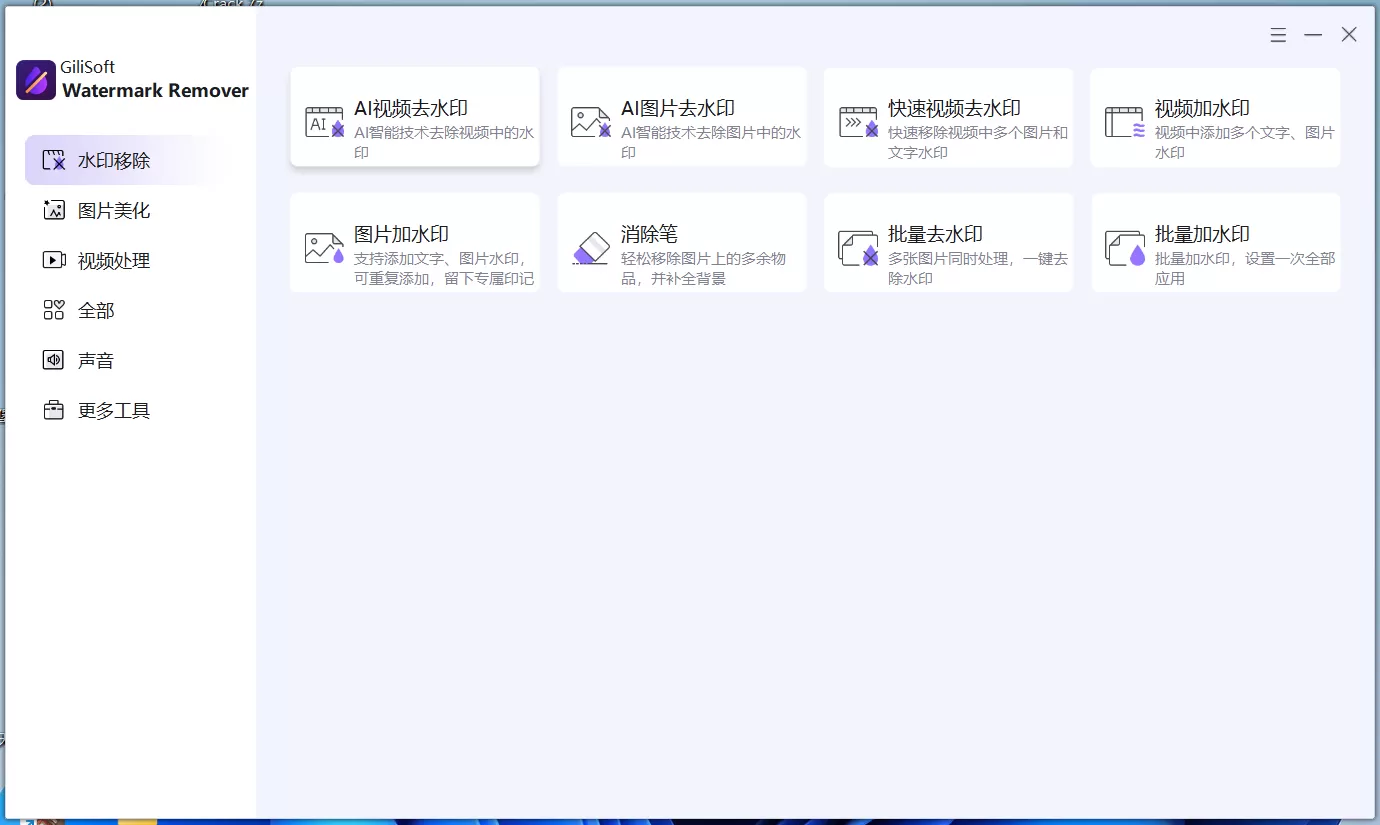Select the 视频加水印 tool icon
This screenshot has width=1380, height=825.
(x=1124, y=118)
